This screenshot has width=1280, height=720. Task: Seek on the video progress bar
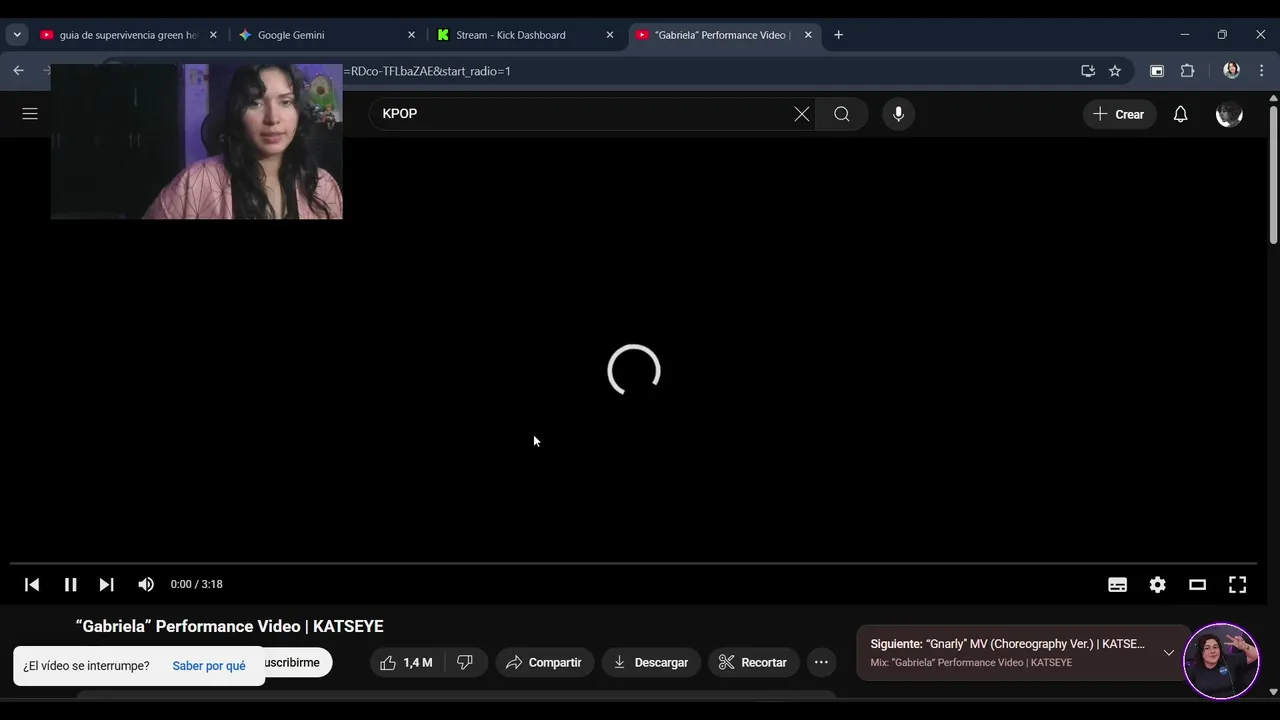633,564
